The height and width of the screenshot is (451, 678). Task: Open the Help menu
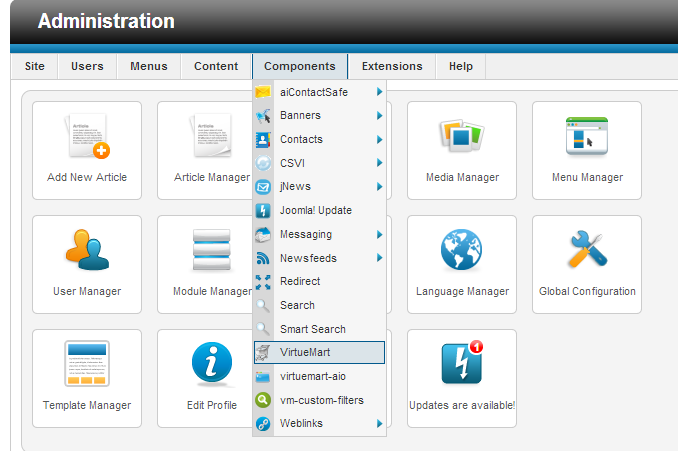461,66
